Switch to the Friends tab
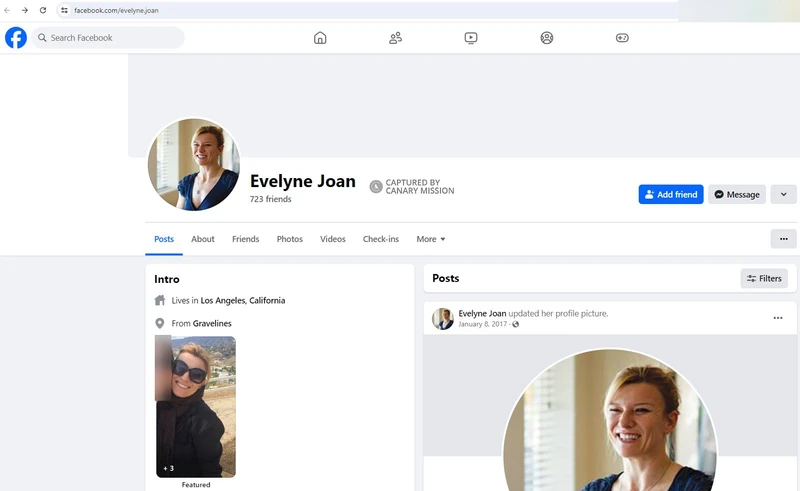This screenshot has height=491, width=800. point(245,239)
